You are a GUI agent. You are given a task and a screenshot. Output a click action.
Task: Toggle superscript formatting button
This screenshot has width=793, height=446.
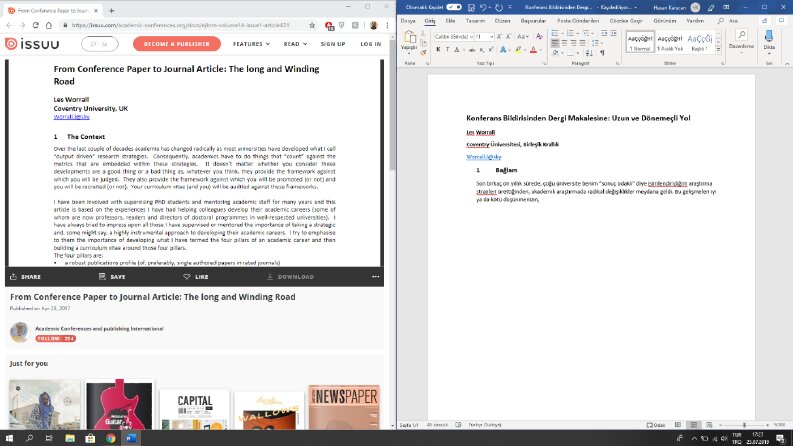[491, 50]
